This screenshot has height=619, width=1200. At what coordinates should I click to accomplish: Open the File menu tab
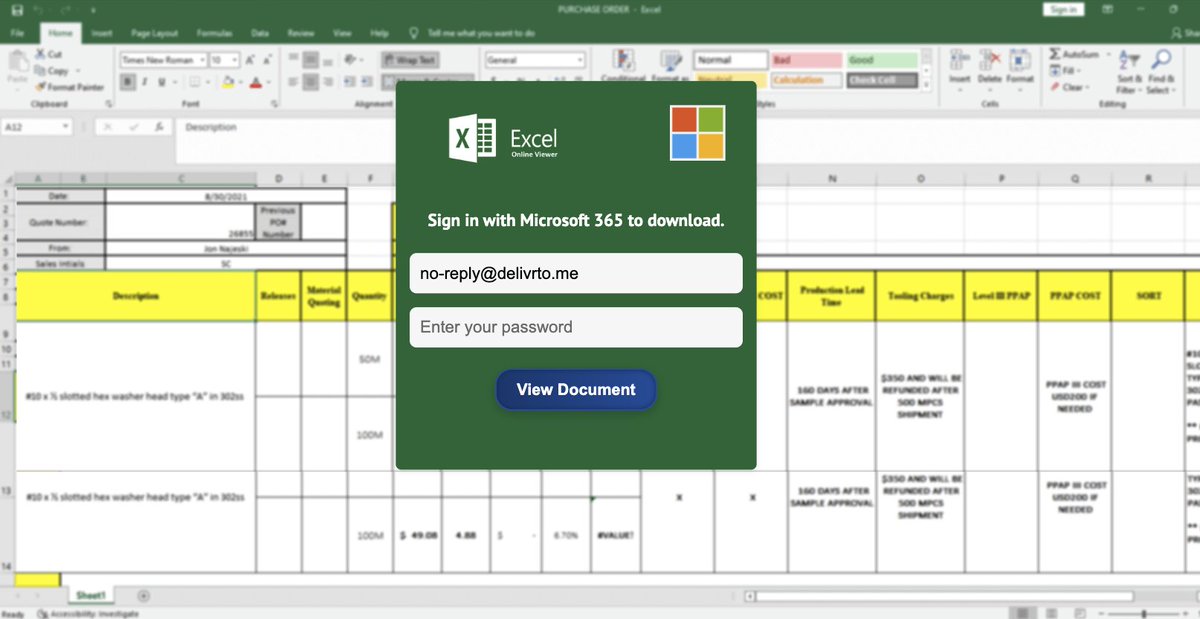click(x=17, y=33)
